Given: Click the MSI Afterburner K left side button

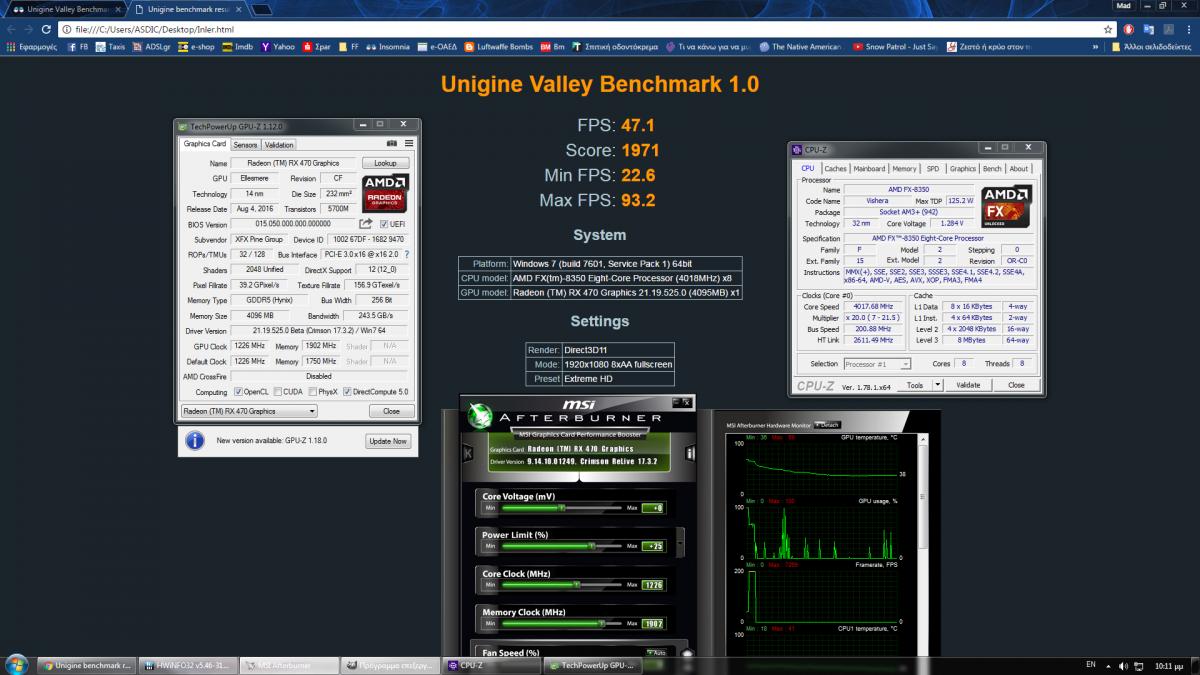Looking at the screenshot, I should (469, 454).
